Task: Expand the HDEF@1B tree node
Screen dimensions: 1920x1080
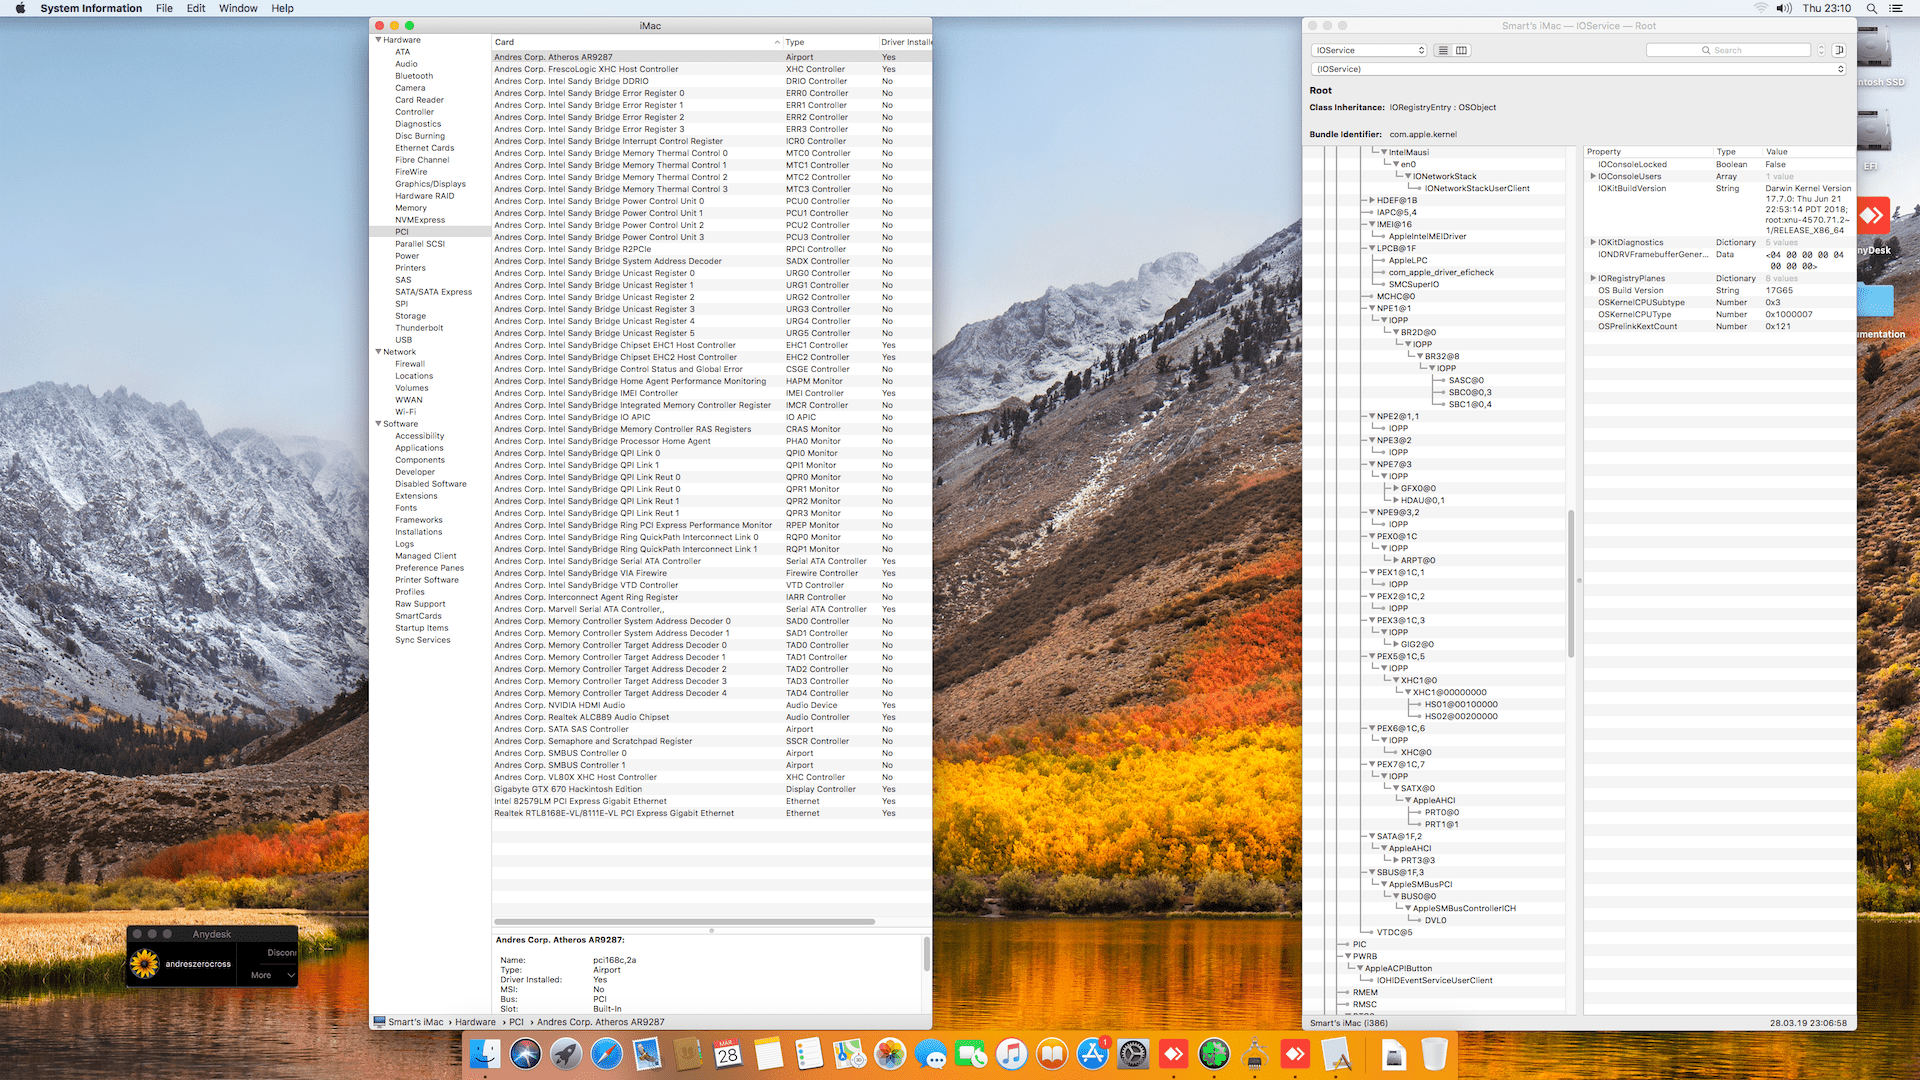Action: click(x=1372, y=200)
